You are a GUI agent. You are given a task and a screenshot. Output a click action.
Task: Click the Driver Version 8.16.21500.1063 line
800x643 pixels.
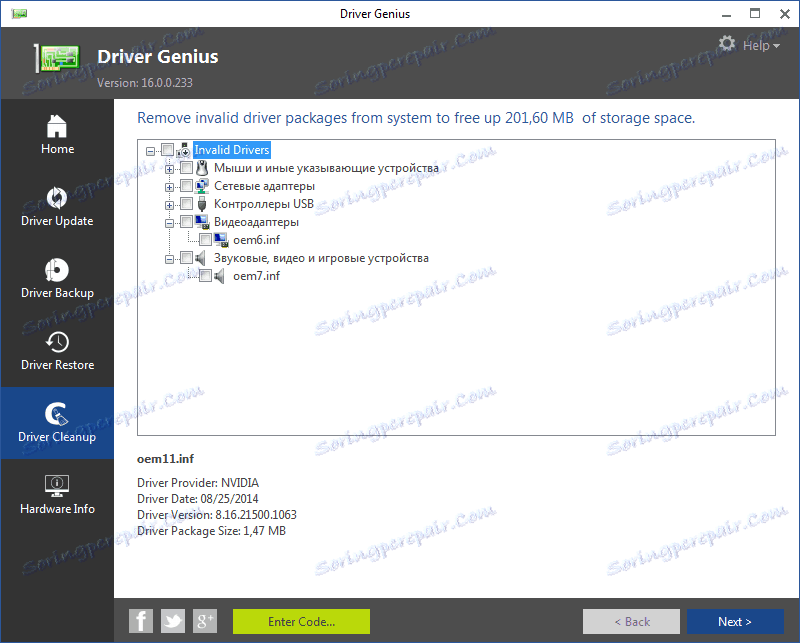[x=217, y=514]
